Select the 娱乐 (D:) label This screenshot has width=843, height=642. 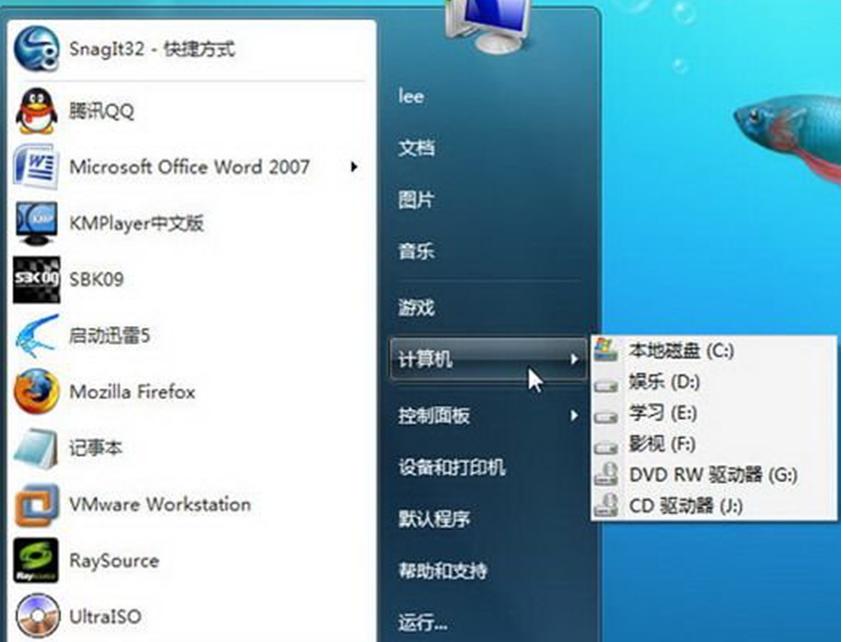[x=665, y=382]
